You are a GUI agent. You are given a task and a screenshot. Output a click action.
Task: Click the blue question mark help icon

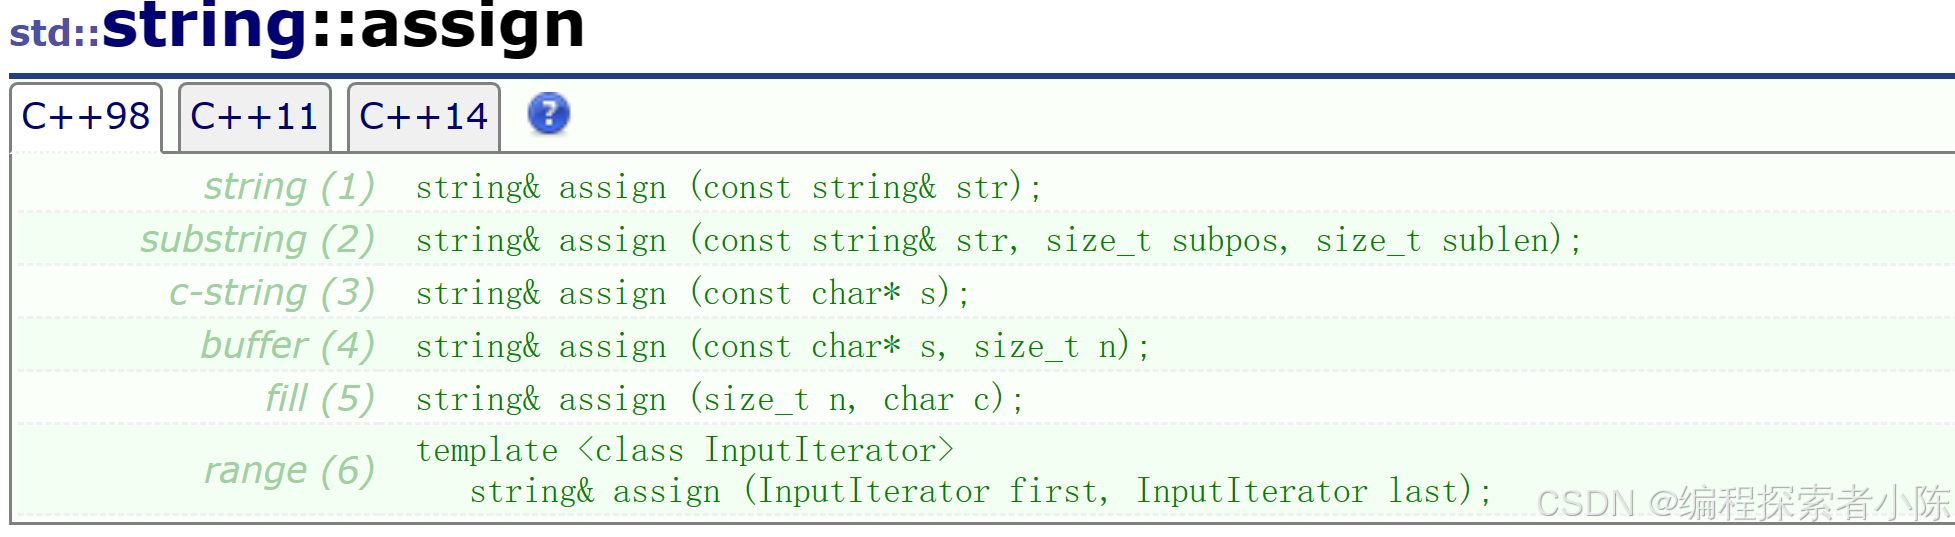tap(548, 114)
